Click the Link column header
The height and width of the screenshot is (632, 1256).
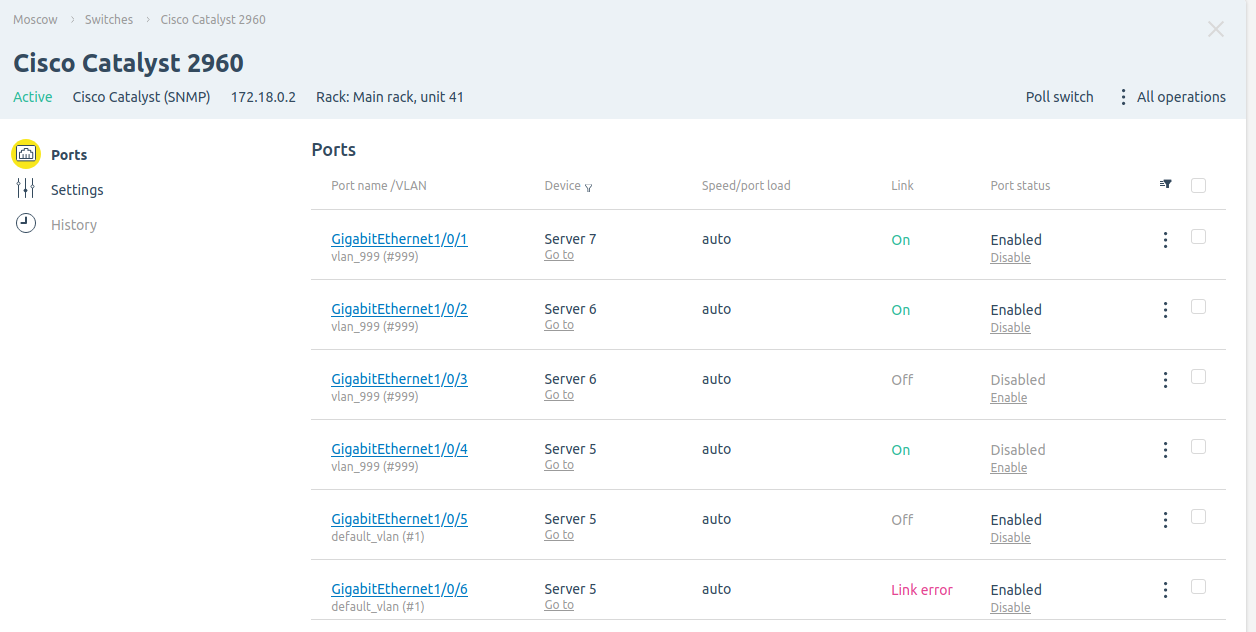(x=902, y=185)
